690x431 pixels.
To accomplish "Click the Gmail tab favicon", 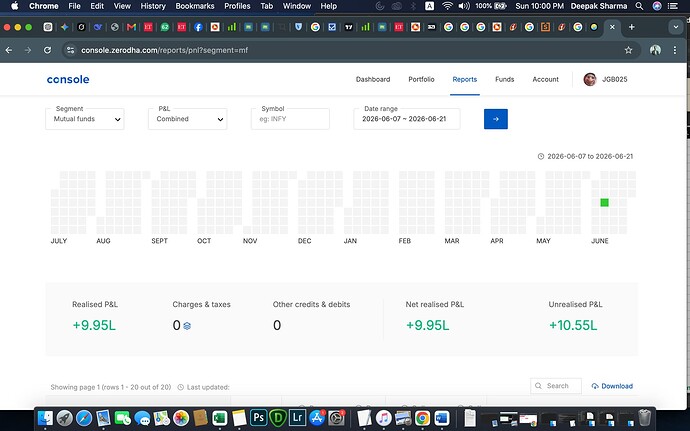I will pyautogui.click(x=131, y=27).
